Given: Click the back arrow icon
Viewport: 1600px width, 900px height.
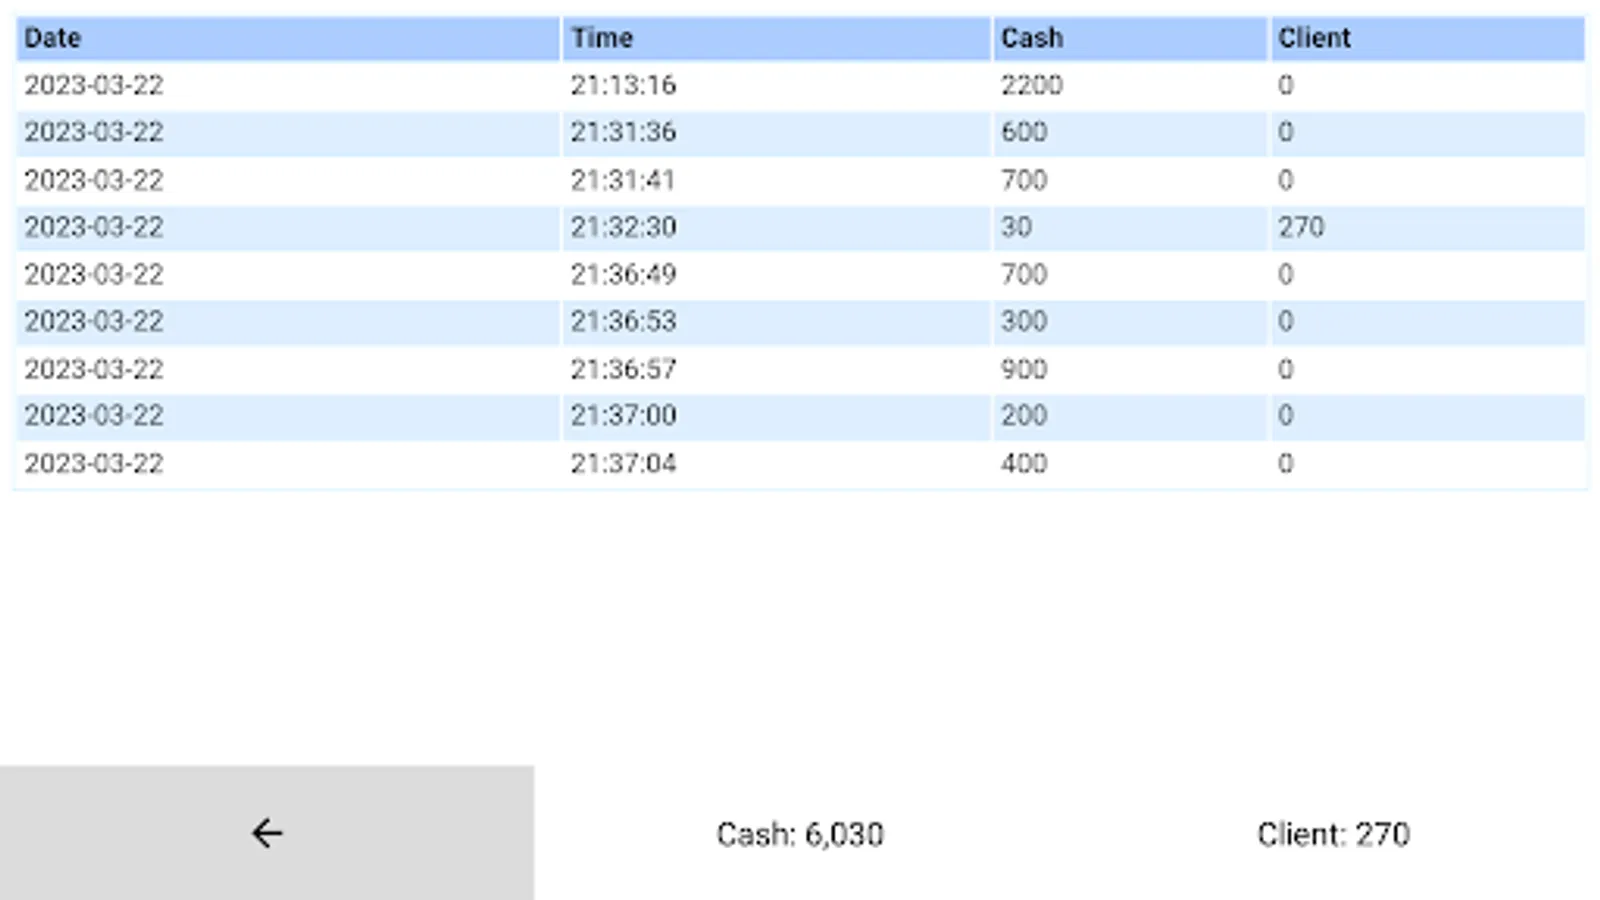Looking at the screenshot, I should (x=267, y=833).
